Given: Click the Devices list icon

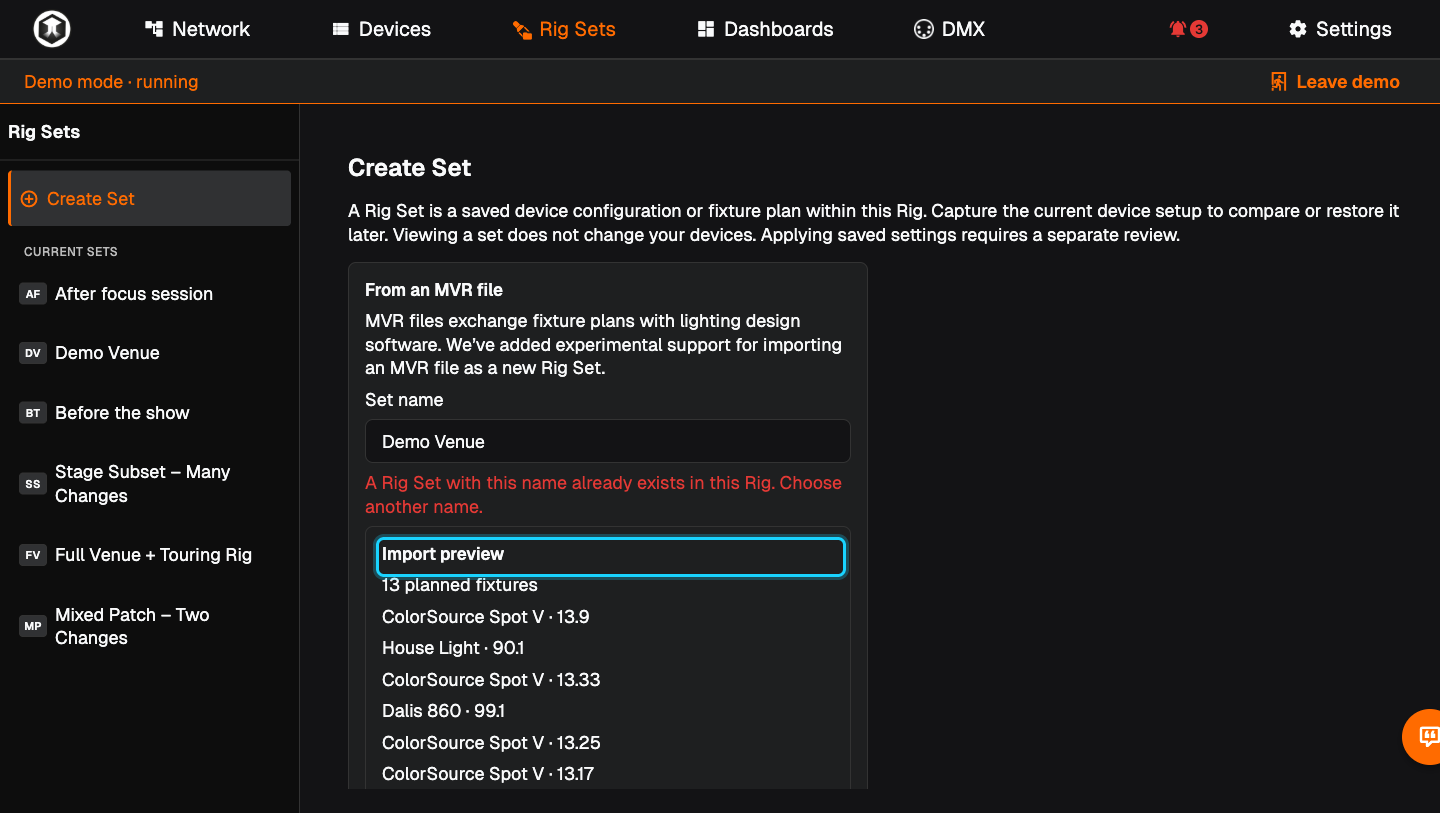Looking at the screenshot, I should pos(341,29).
